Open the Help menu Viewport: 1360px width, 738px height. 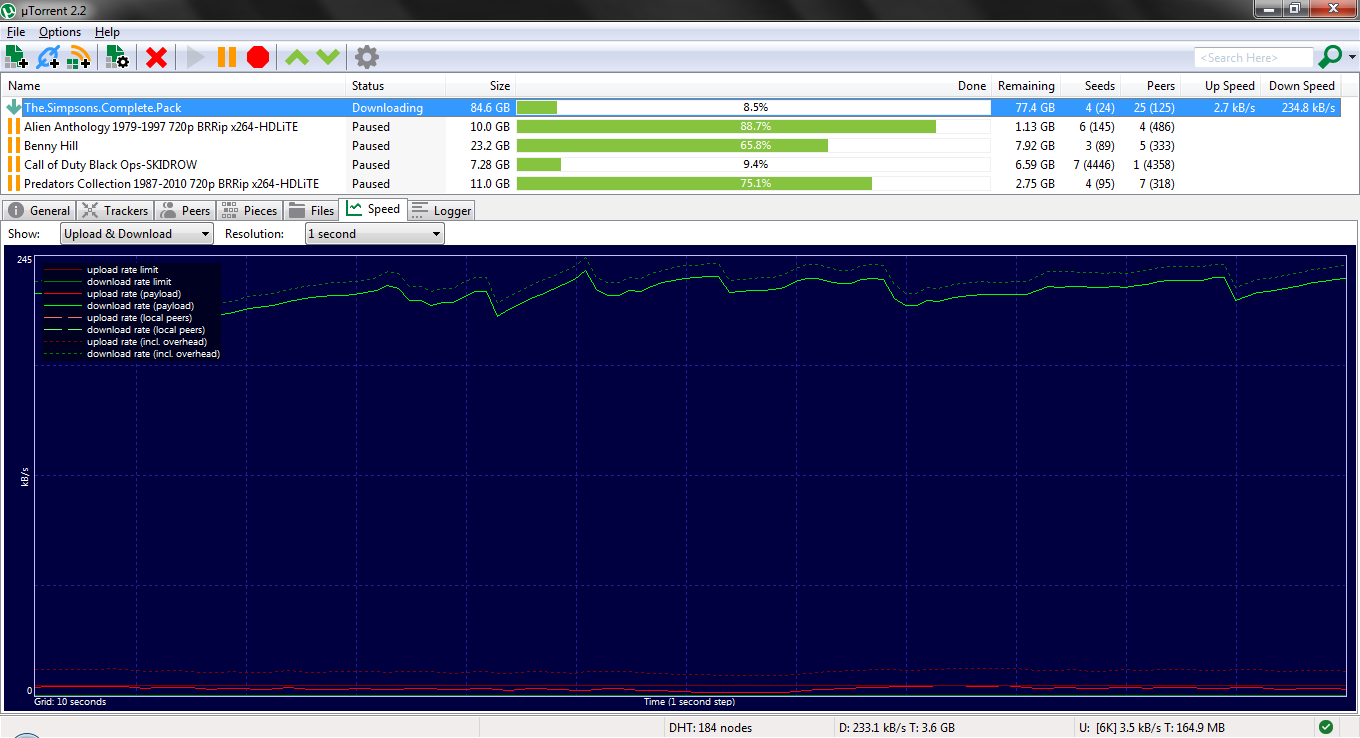[x=107, y=32]
